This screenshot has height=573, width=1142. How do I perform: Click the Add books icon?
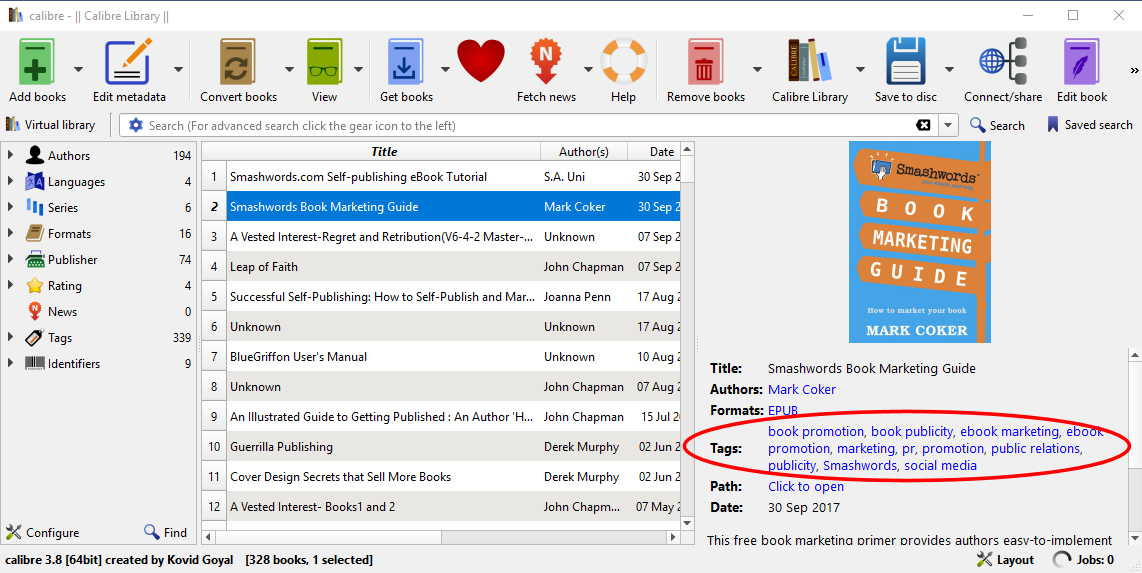click(x=37, y=63)
